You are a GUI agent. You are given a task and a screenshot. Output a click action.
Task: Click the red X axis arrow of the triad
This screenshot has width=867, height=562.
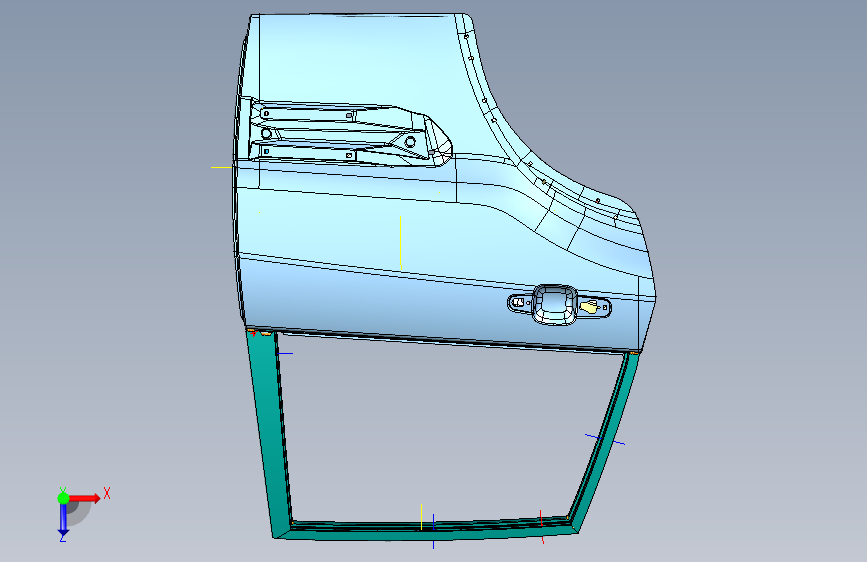pyautogui.click(x=84, y=498)
